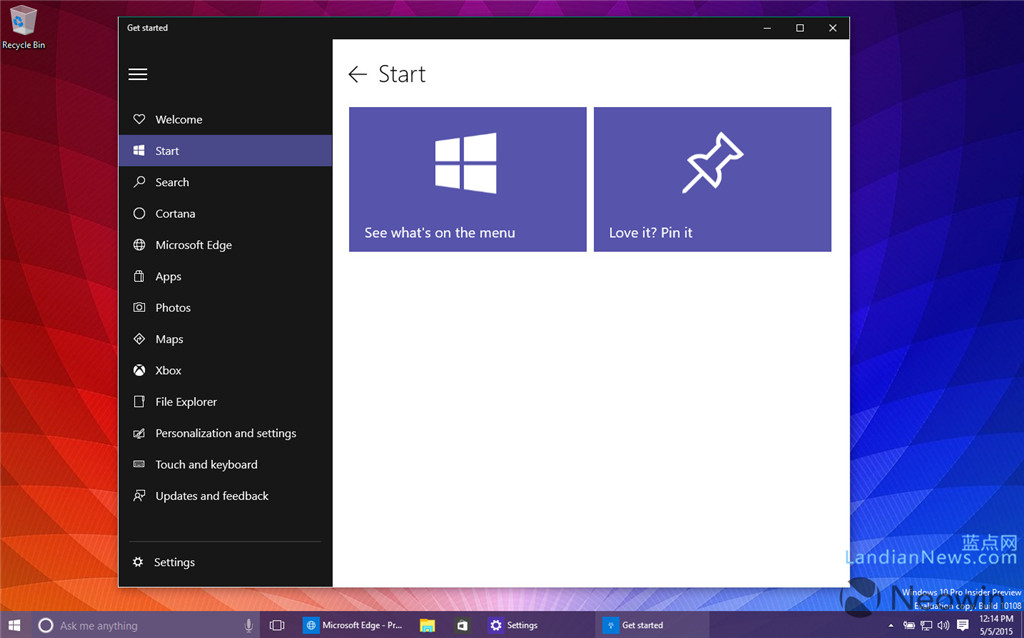Open the Maps topic icon

(x=137, y=338)
